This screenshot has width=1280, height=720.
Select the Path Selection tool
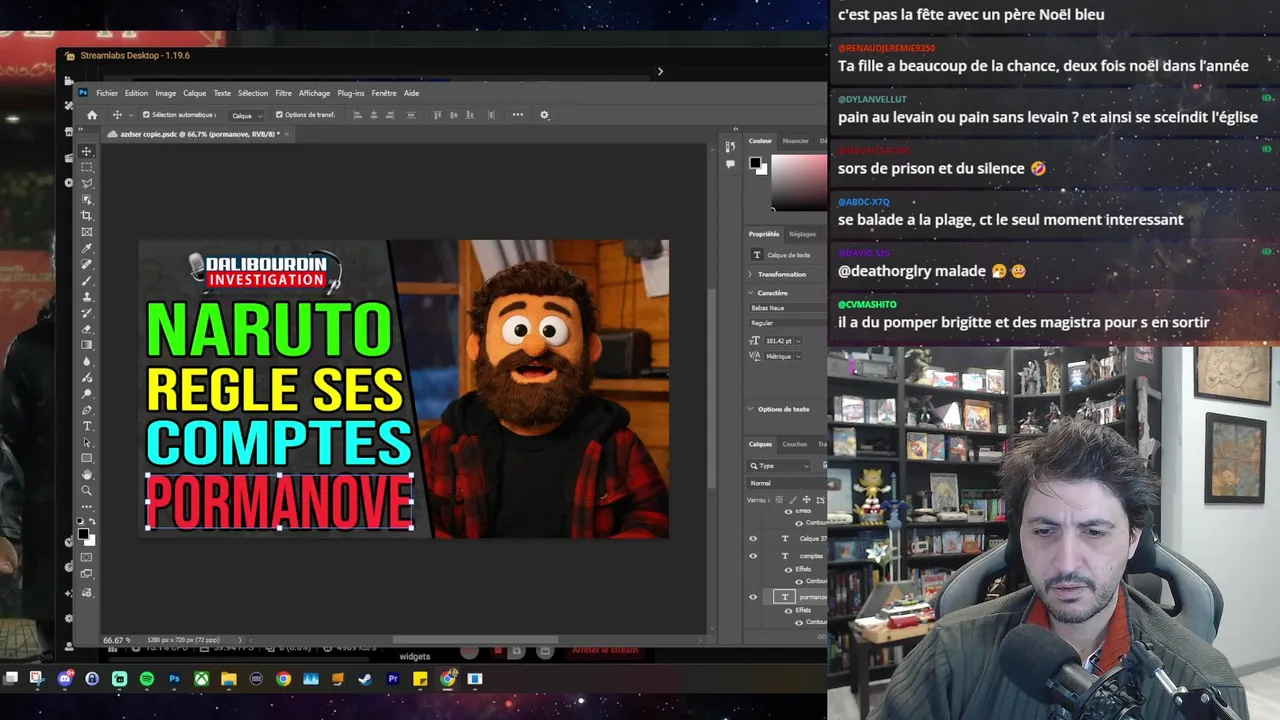click(87, 442)
